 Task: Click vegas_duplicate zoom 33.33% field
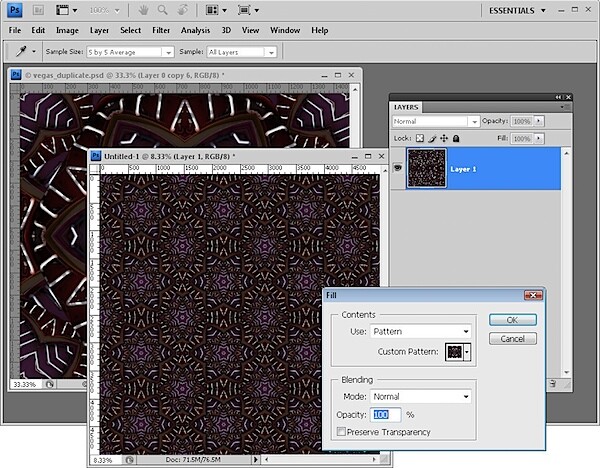point(26,384)
